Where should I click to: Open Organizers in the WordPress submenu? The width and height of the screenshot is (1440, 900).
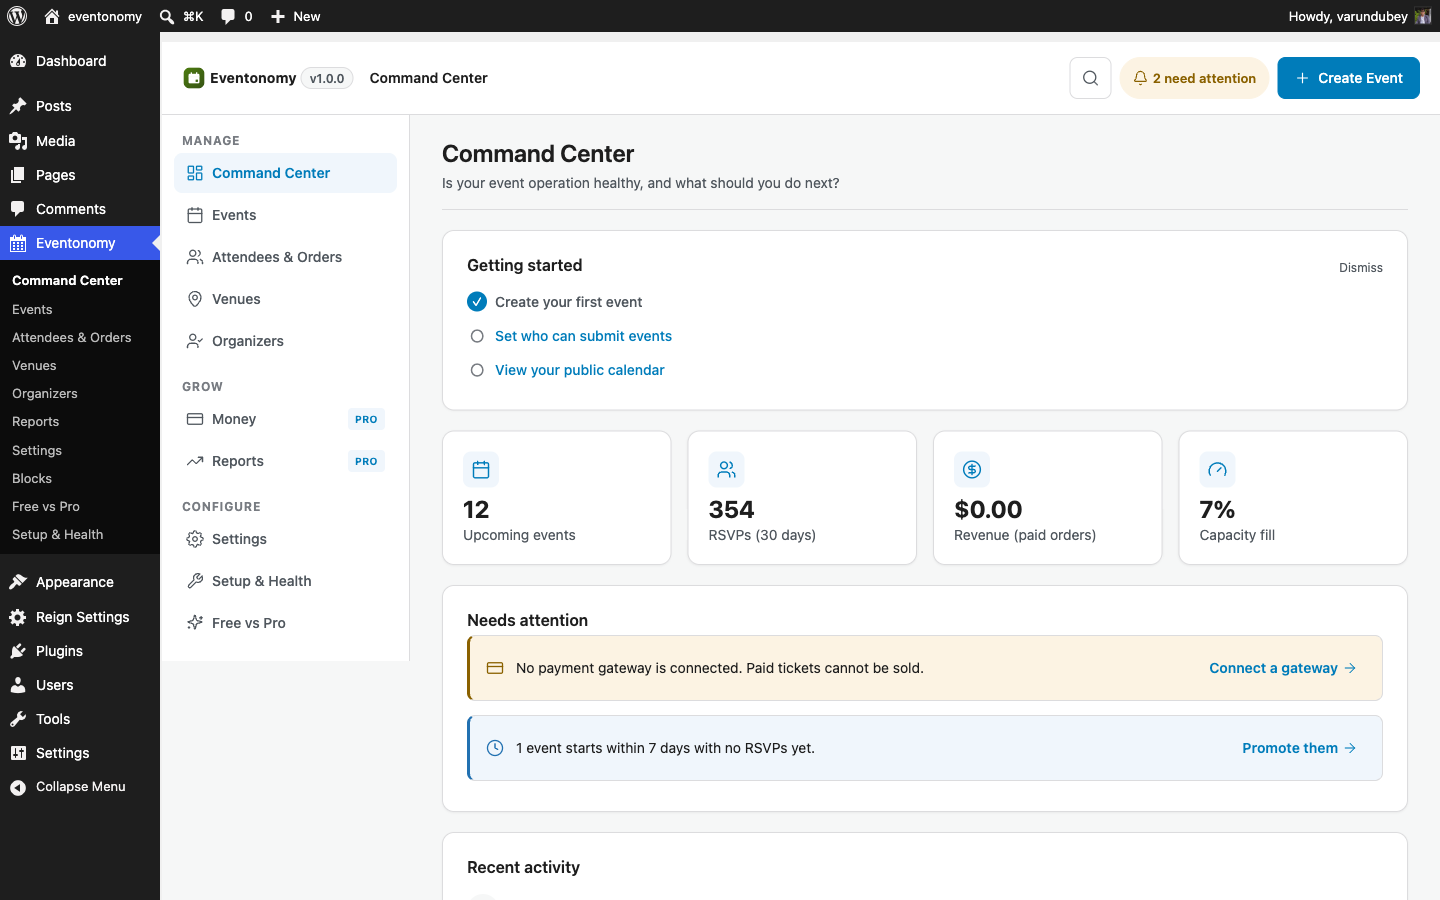tap(45, 394)
